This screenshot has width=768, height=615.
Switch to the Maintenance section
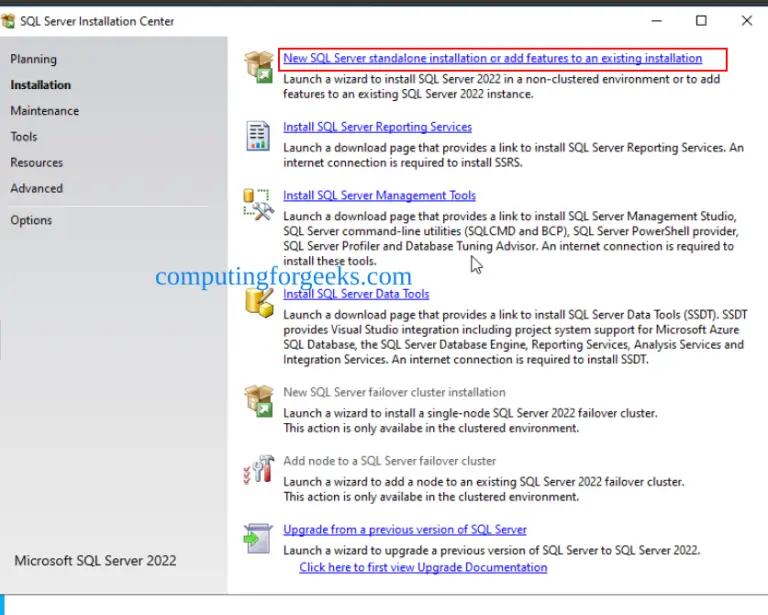tap(44, 111)
